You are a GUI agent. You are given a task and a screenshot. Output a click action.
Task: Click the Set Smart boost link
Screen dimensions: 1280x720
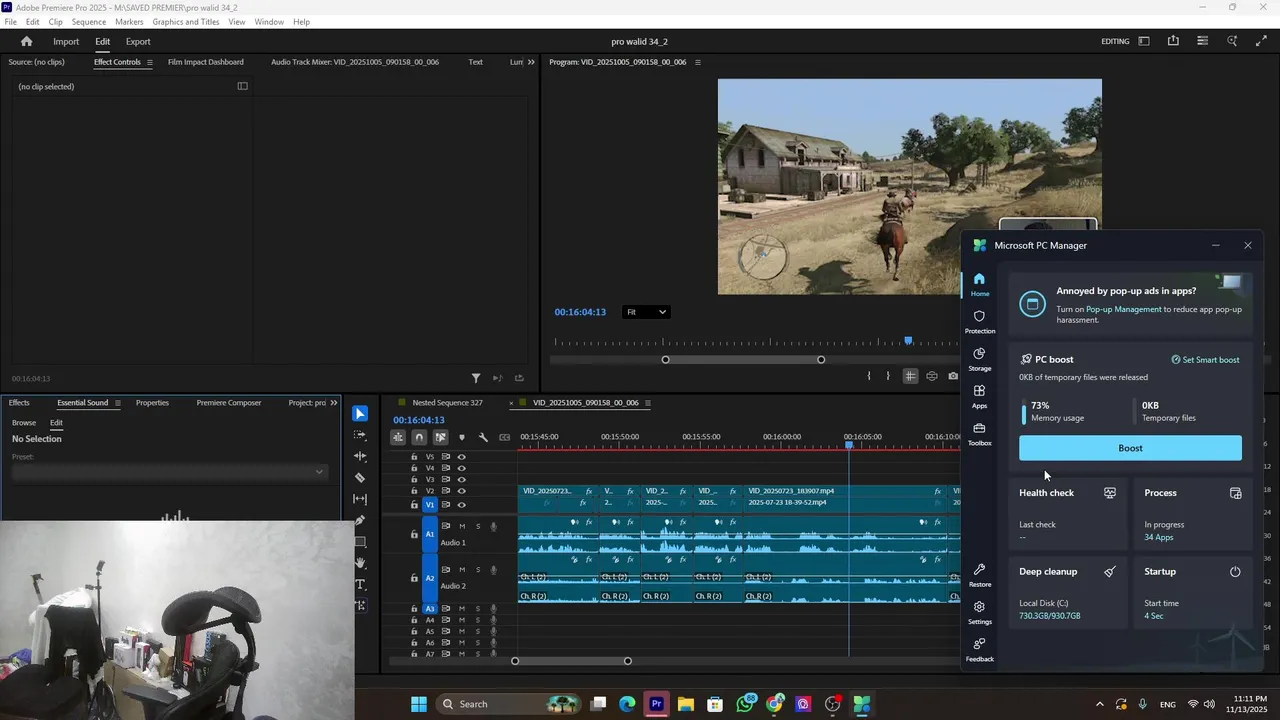click(1205, 360)
